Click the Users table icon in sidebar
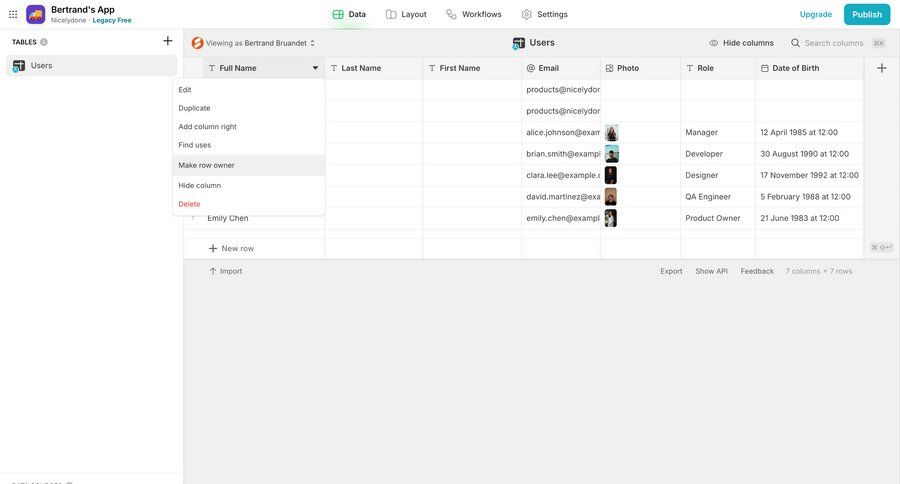 (x=18, y=66)
